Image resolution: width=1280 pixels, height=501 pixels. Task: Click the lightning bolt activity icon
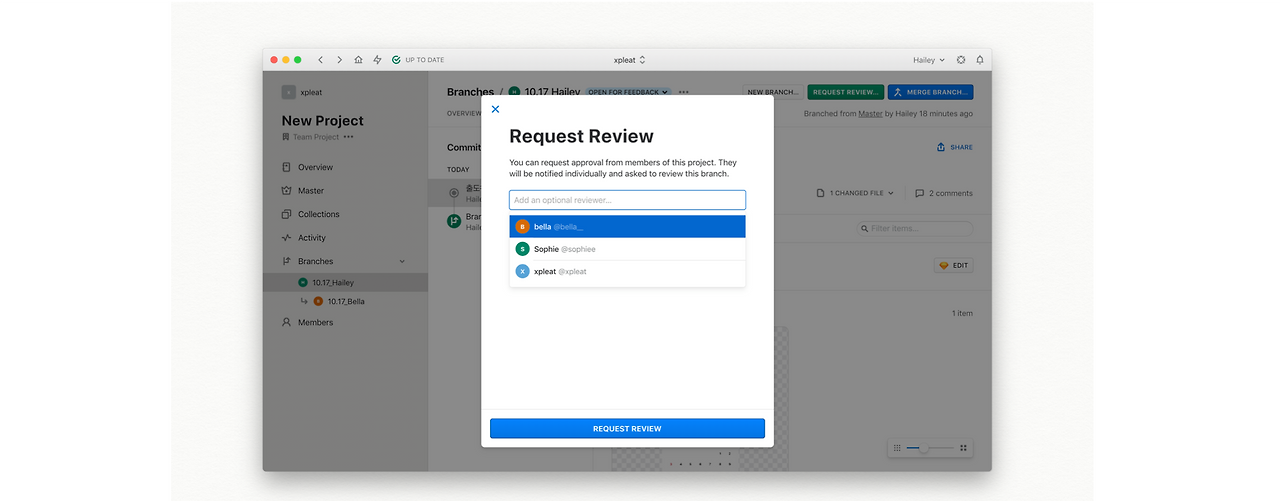tap(377, 60)
